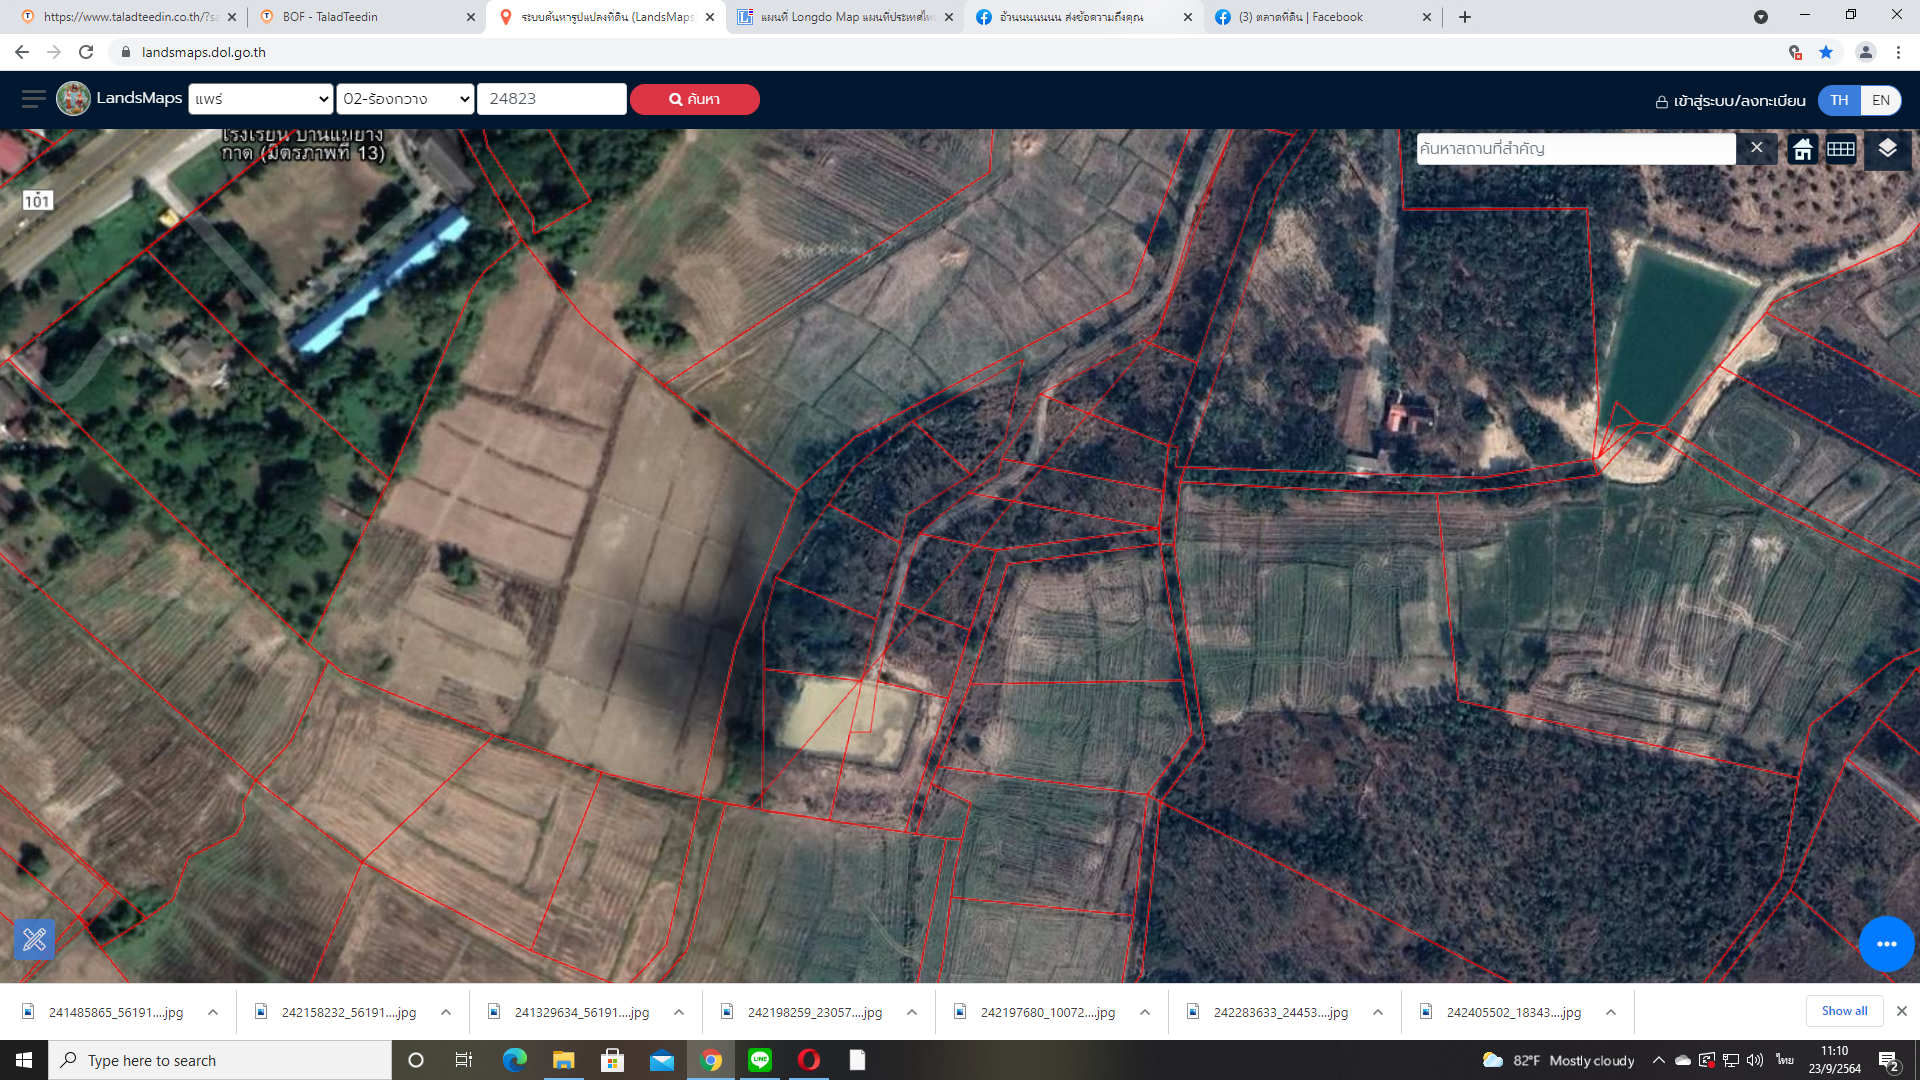The height and width of the screenshot is (1080, 1920).
Task: Click Show all downloads
Action: point(1844,1011)
